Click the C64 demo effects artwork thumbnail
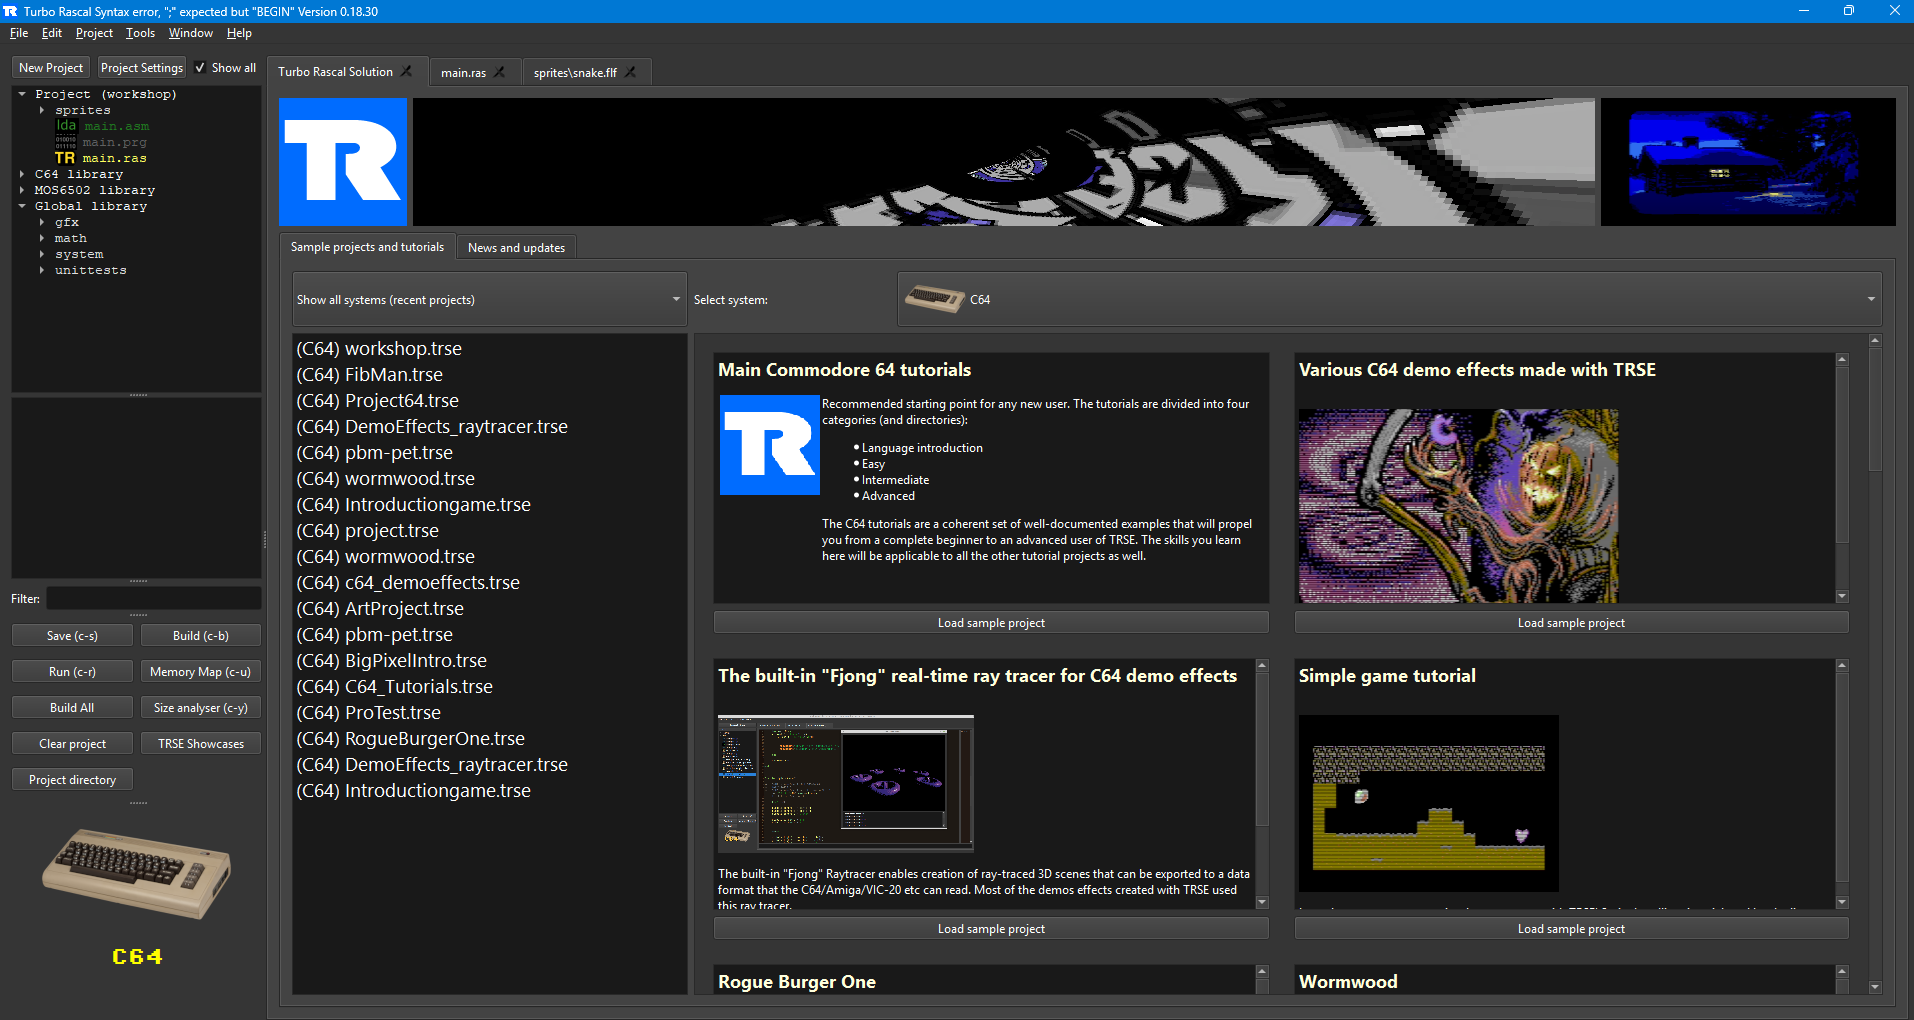The width and height of the screenshot is (1914, 1020). [1458, 505]
